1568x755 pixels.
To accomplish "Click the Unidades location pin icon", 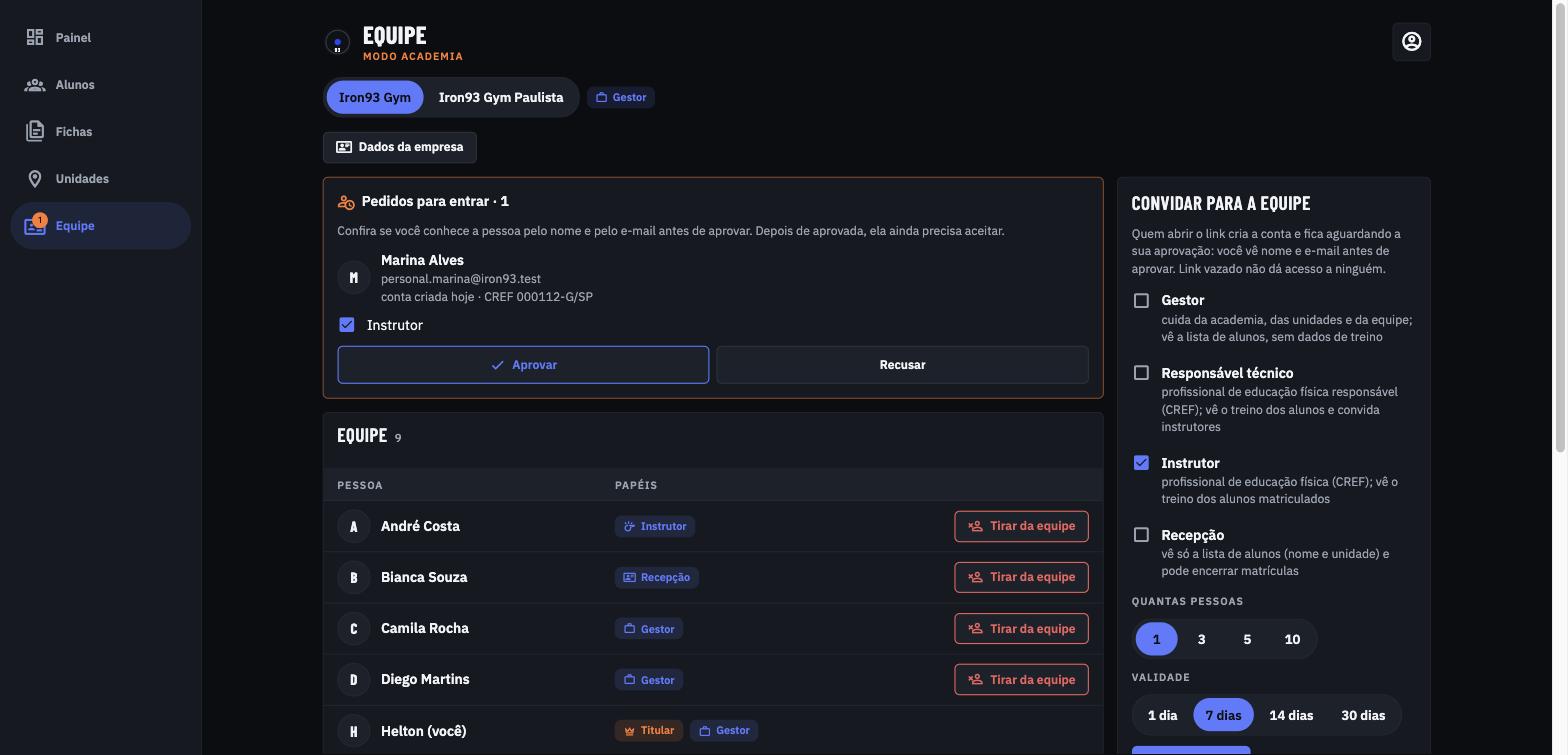I will (35, 179).
